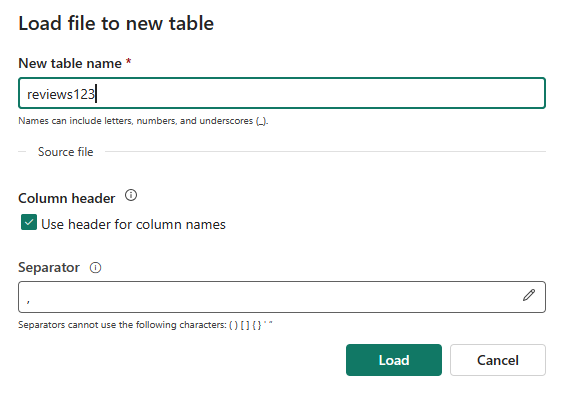562x399 pixels.
Task: Click the 'Use header for column names' label
Action: [133, 224]
